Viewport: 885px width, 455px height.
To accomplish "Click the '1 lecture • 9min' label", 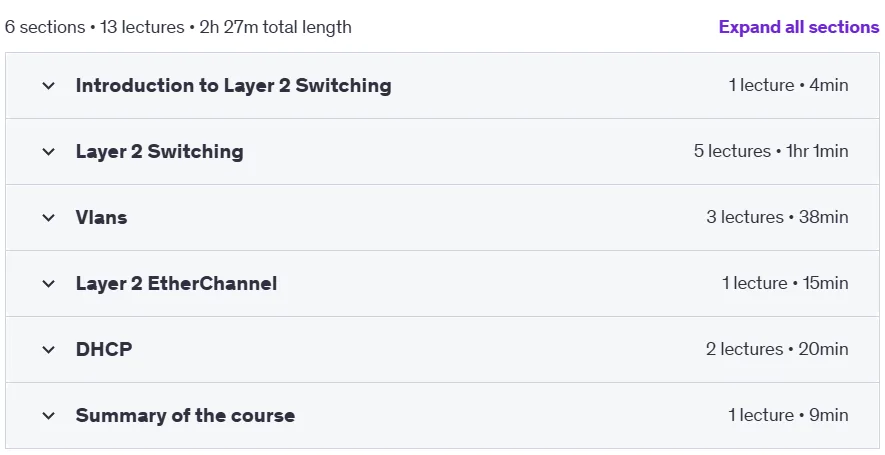I will coord(788,415).
